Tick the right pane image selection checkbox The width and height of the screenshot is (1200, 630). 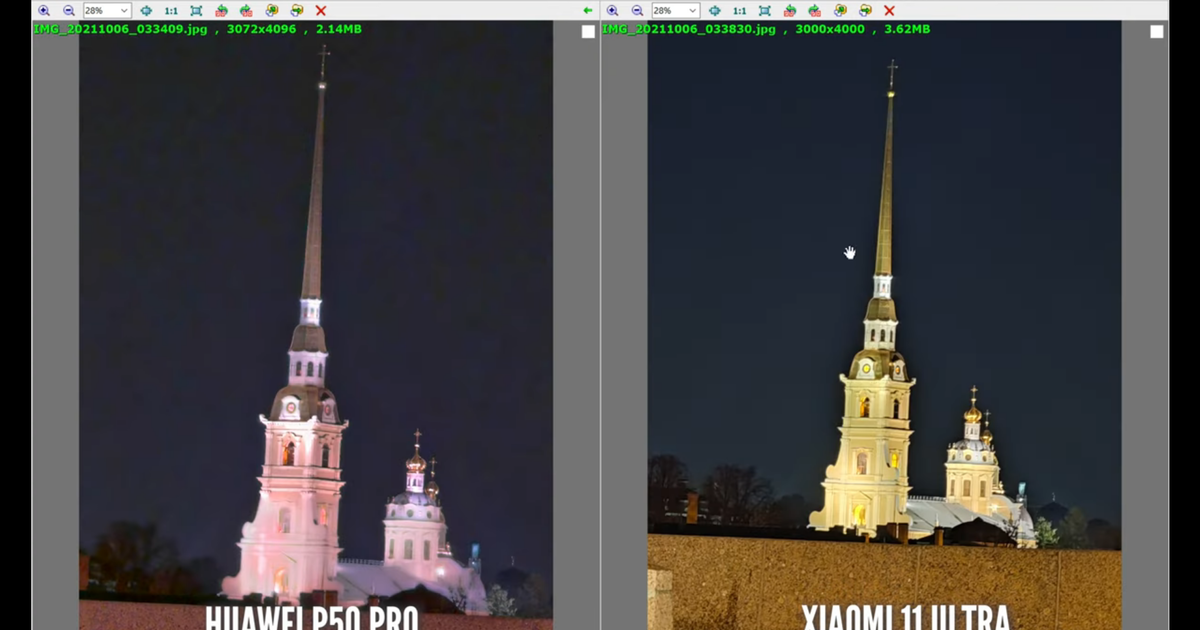click(1157, 32)
